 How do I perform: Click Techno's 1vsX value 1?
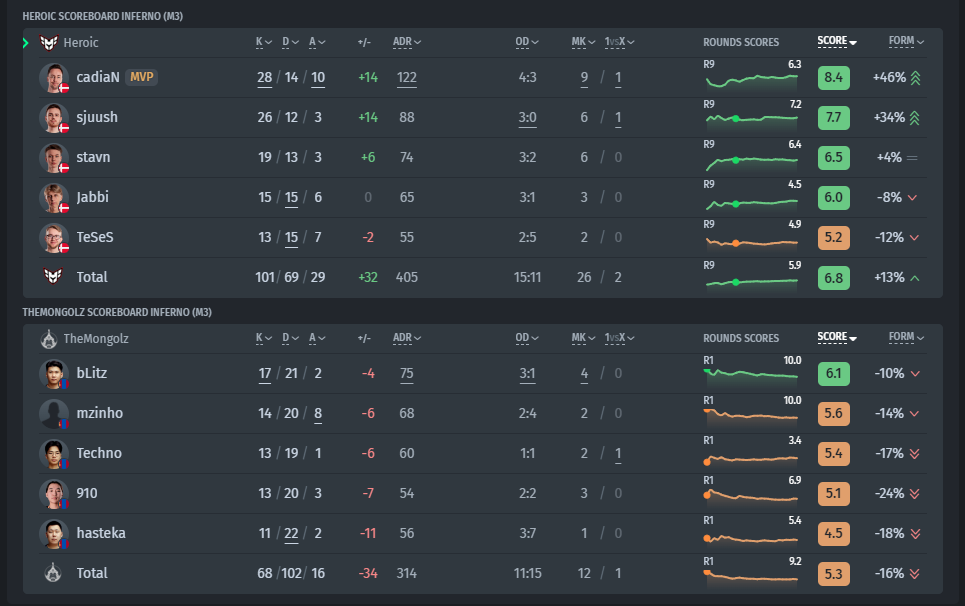coord(618,454)
